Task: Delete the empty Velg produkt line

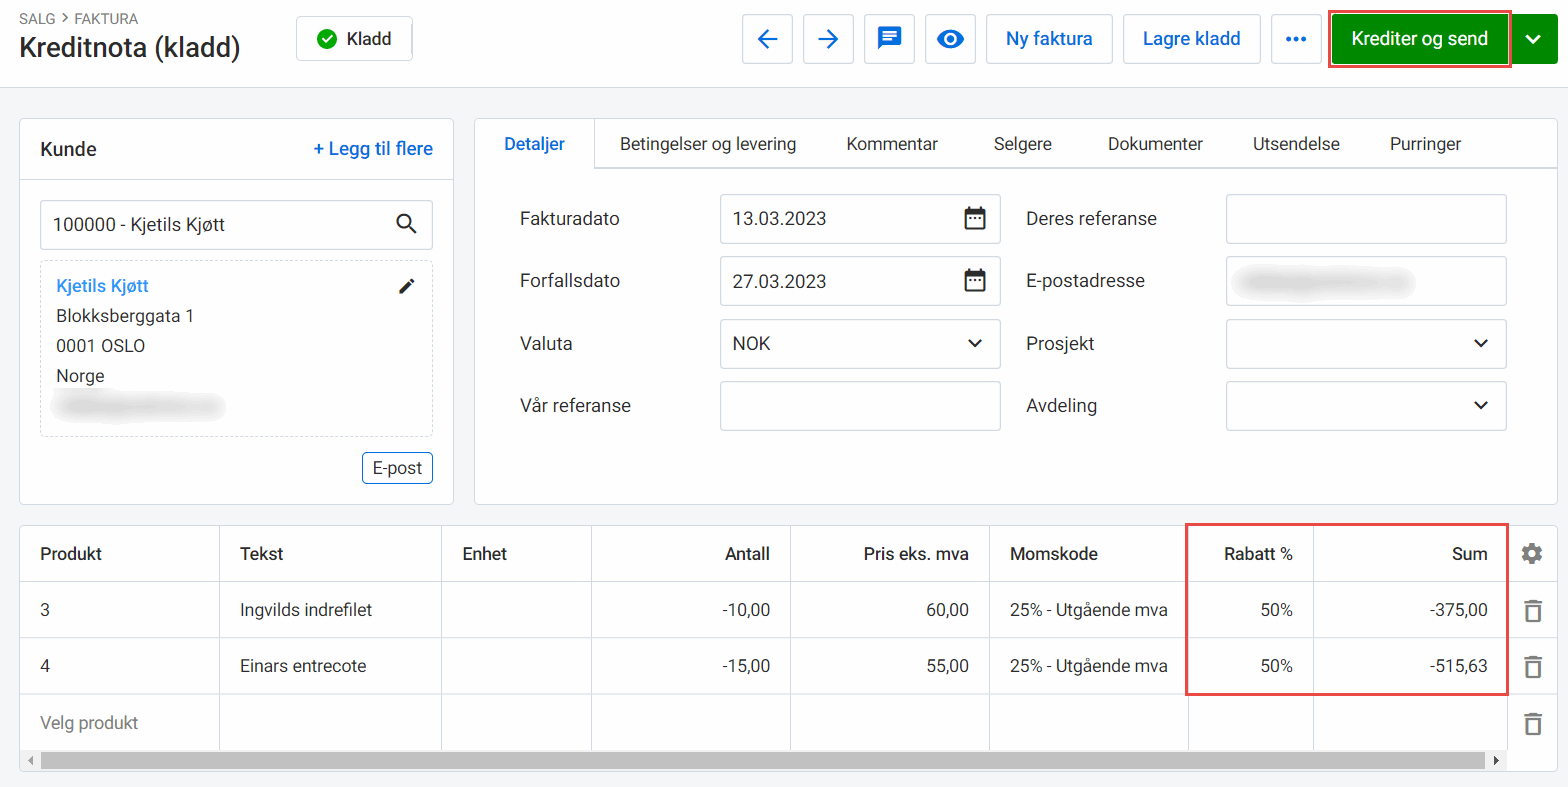Action: point(1532,723)
